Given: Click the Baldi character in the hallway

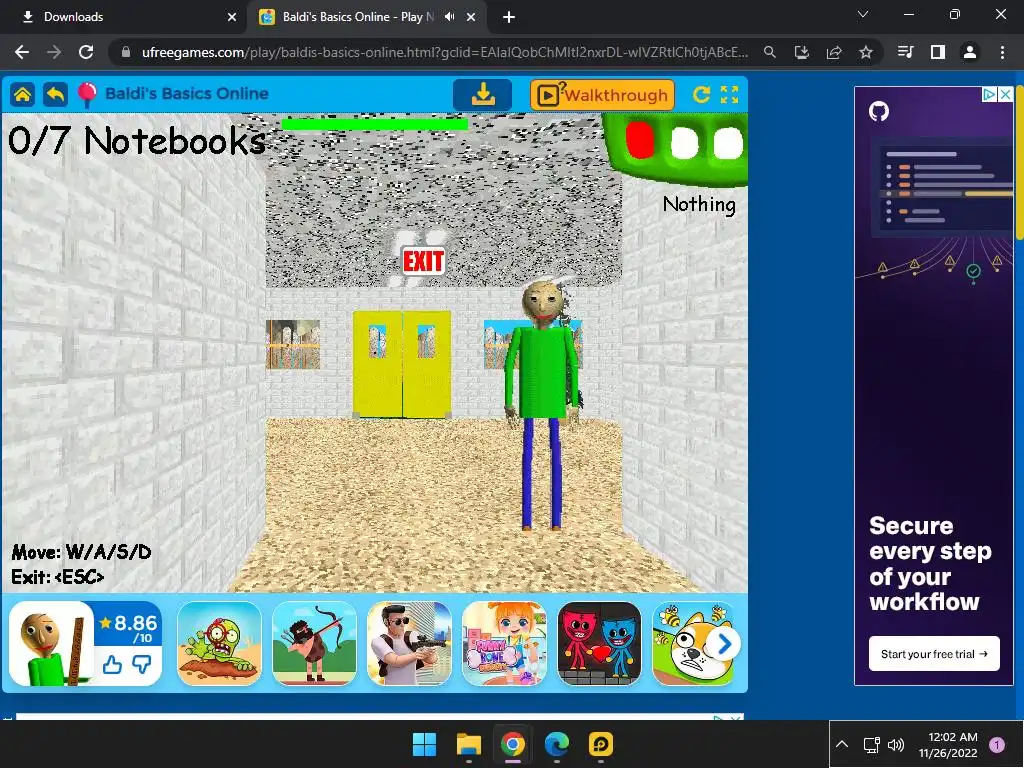Looking at the screenshot, I should [x=541, y=405].
